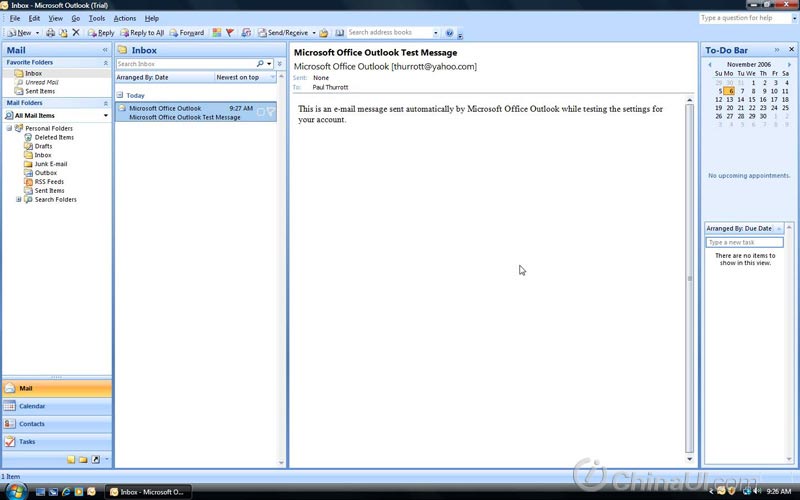Open the Search address books dropdown
This screenshot has width=800, height=500.
pyautogui.click(x=435, y=33)
